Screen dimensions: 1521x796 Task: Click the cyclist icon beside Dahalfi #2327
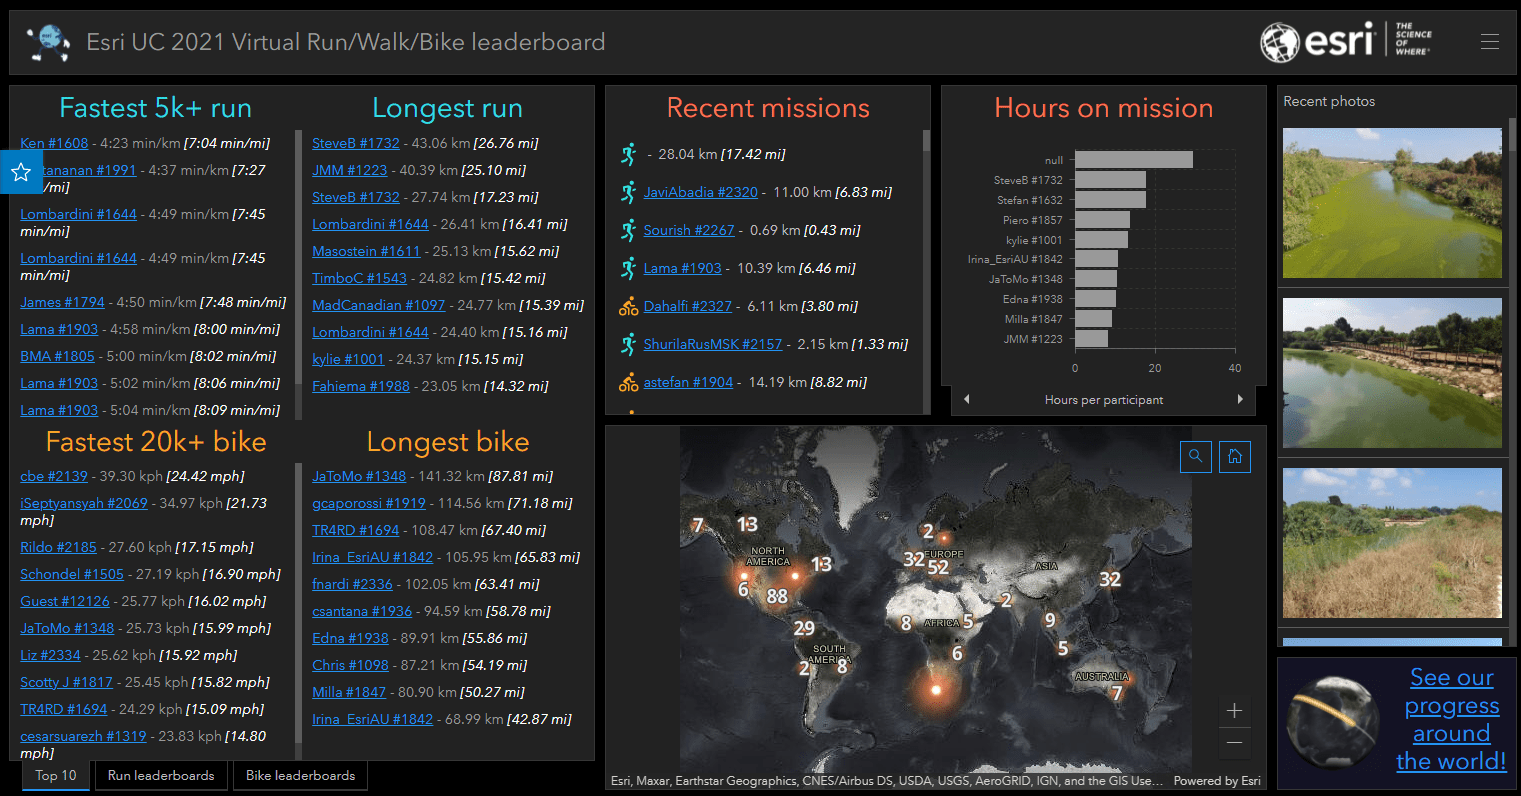[628, 306]
